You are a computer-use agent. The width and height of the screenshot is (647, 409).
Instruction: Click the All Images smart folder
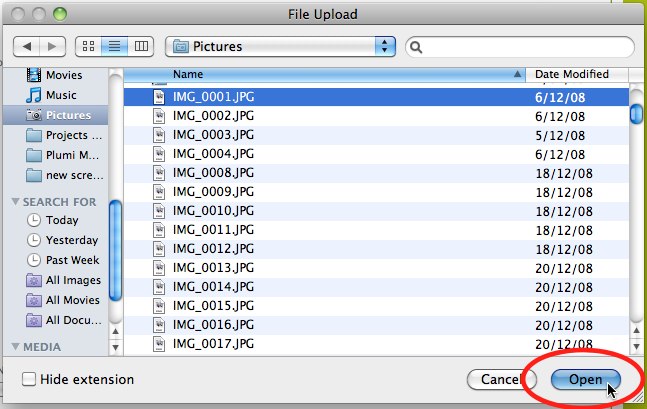[x=72, y=280]
